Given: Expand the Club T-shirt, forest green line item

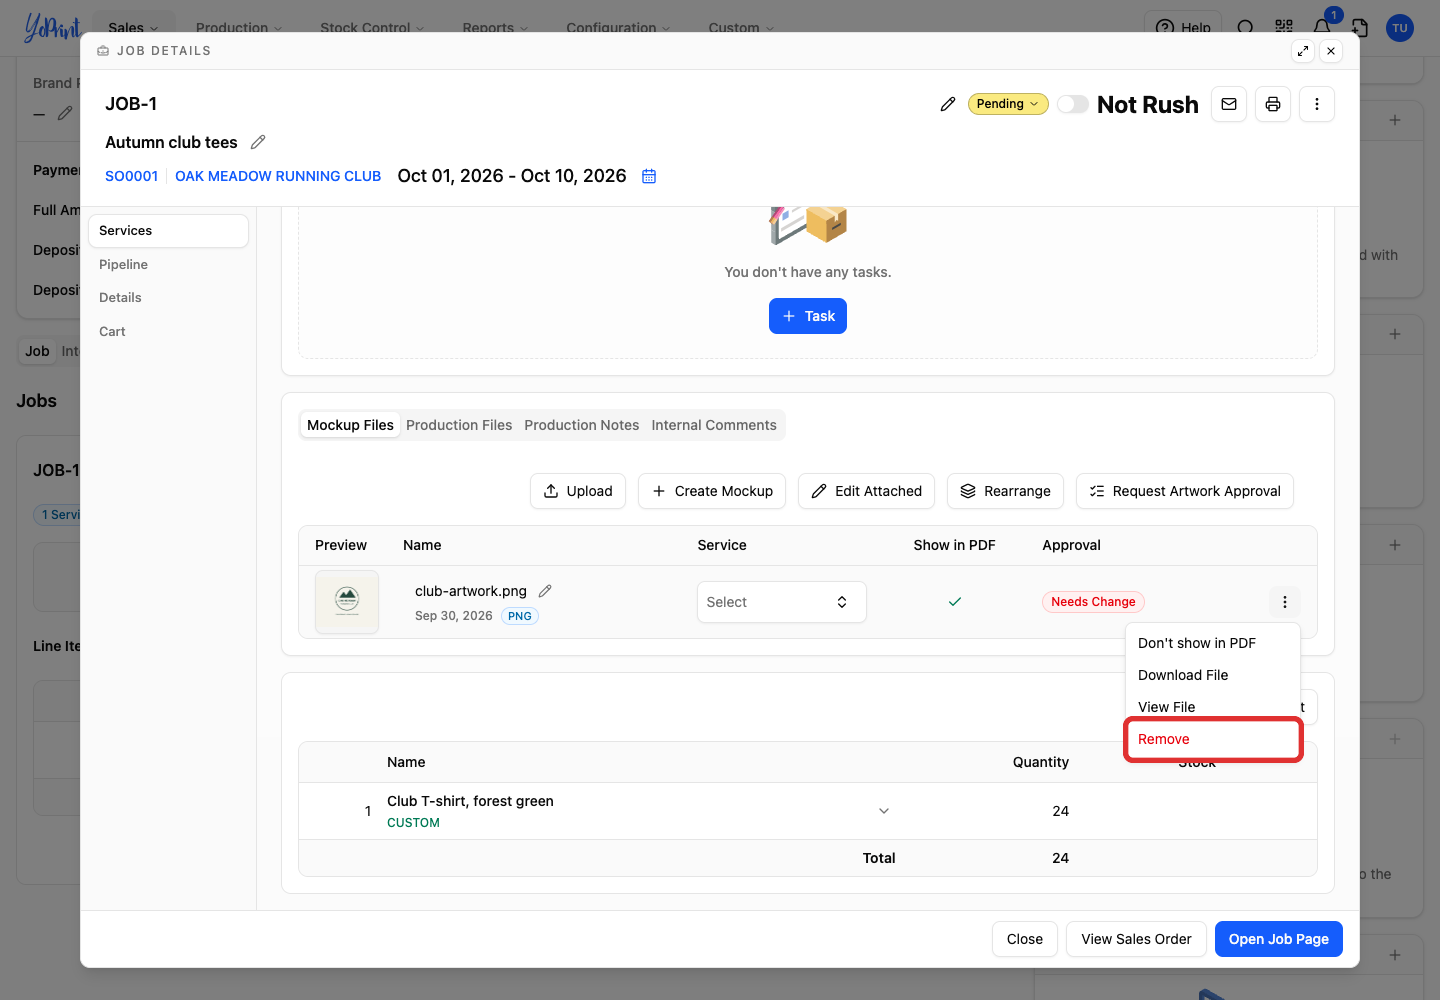Looking at the screenshot, I should point(884,811).
